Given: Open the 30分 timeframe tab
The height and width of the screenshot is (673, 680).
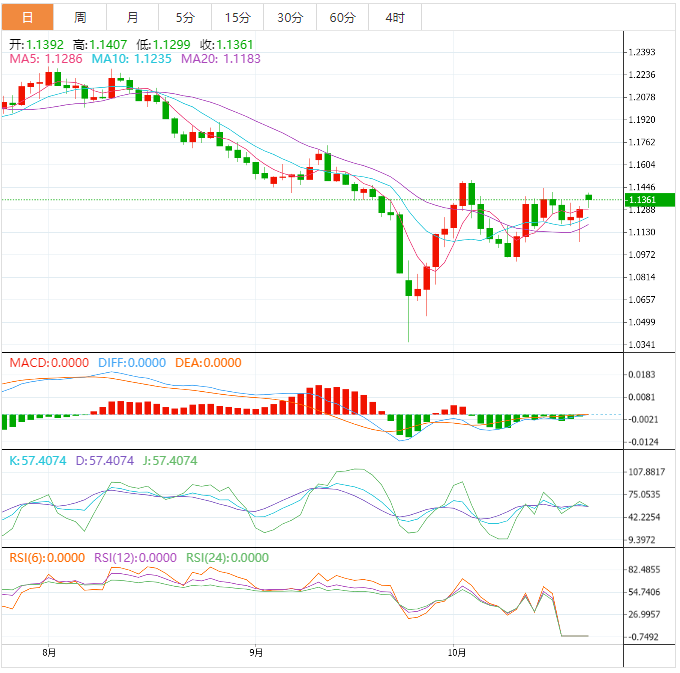Looking at the screenshot, I should 290,17.
